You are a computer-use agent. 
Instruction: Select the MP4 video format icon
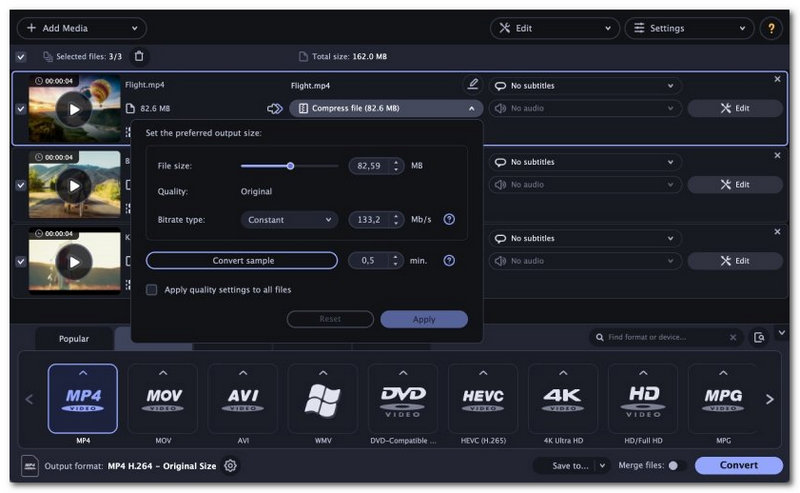pos(83,399)
